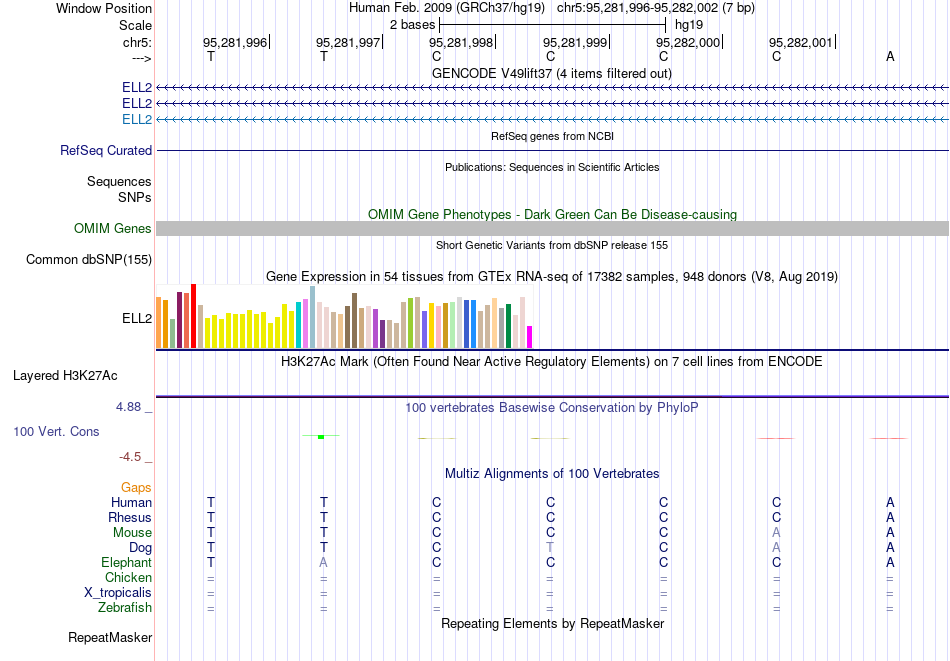Click the chr5:95,281,996-95,282,002 (7 bp) position text
Viewport: 950px width, 661px height.
[x=656, y=8]
